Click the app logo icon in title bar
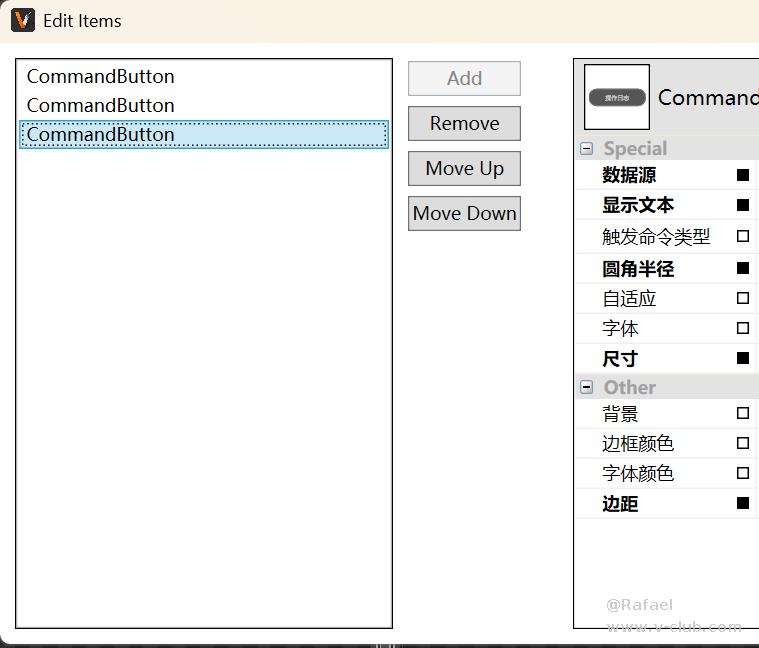The image size is (759, 648). point(22,20)
